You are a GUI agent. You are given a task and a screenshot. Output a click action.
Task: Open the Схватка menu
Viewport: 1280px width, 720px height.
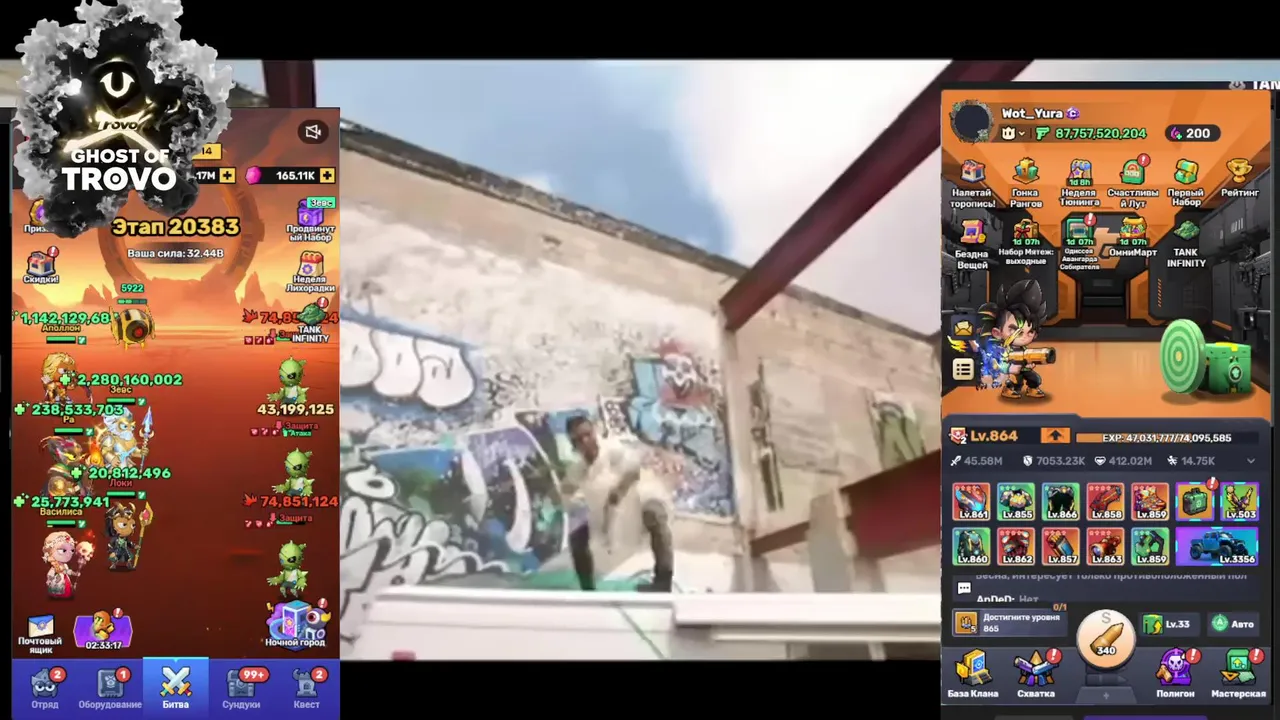pyautogui.click(x=1036, y=675)
